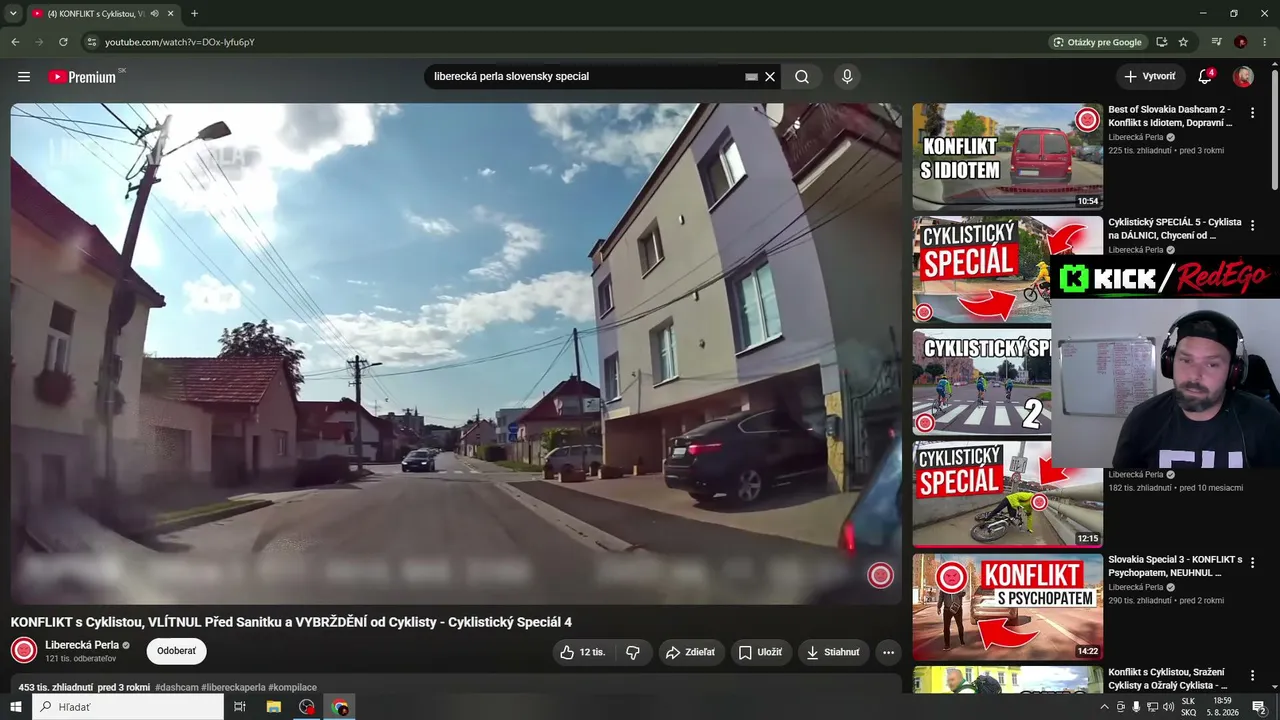Click the #dashcam hashtag
The image size is (1280, 720).
pyautogui.click(x=177, y=688)
